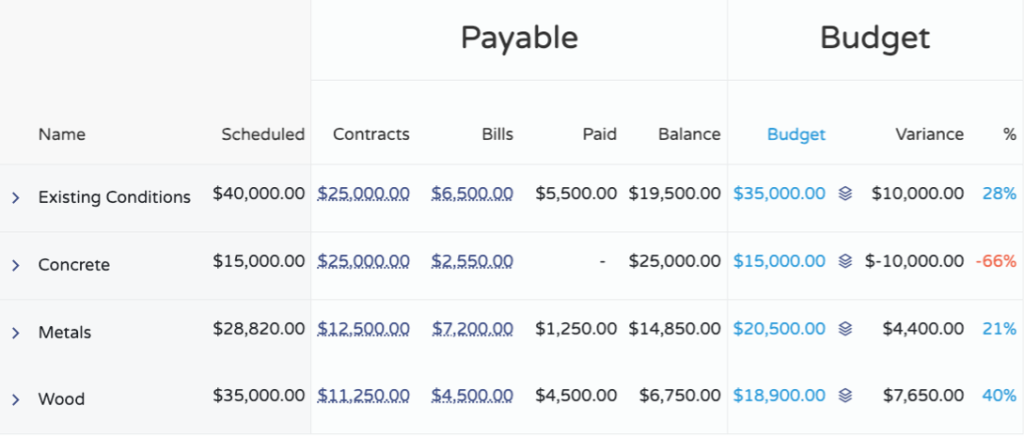The image size is (1024, 436).
Task: Open the $25,000.00 contracts link for Existing Conditions
Action: pyautogui.click(x=363, y=194)
